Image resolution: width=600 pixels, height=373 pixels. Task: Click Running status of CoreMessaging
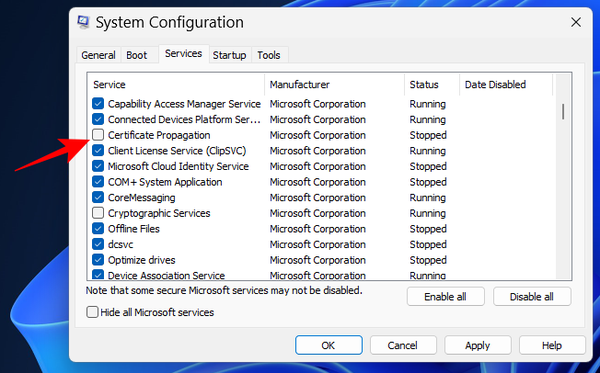pyautogui.click(x=427, y=197)
